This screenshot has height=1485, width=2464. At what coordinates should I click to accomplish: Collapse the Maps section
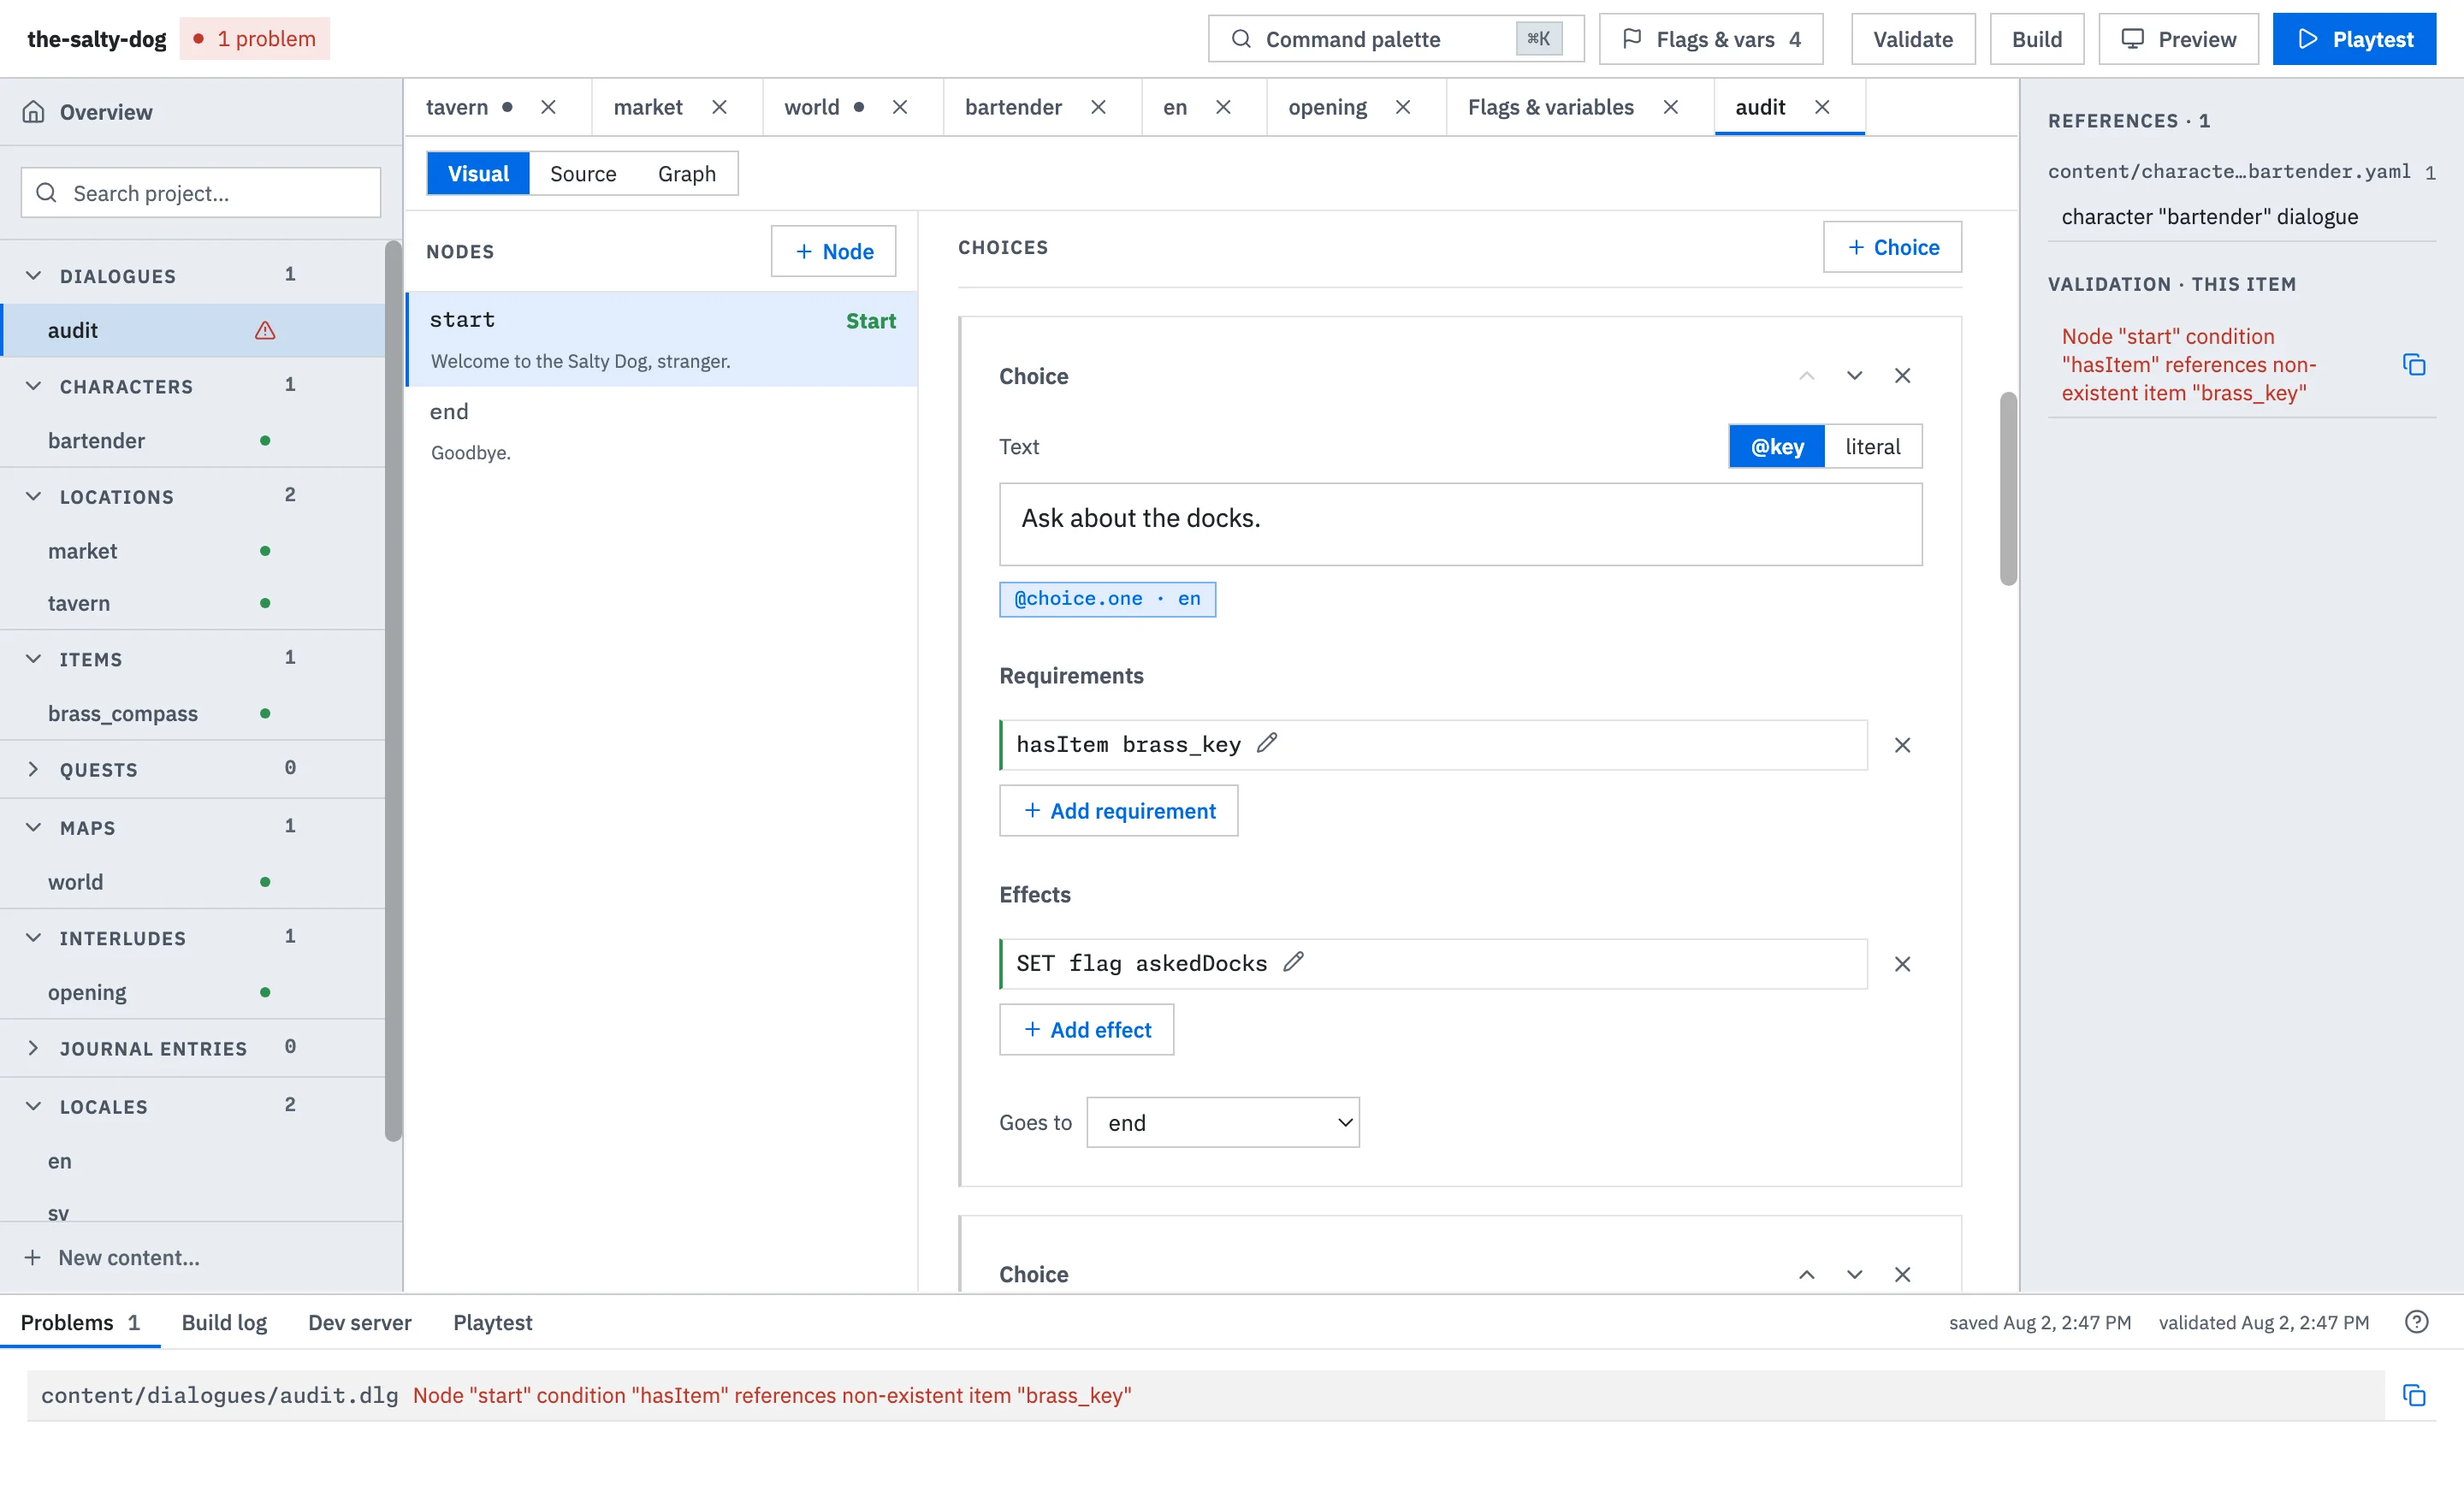click(33, 827)
